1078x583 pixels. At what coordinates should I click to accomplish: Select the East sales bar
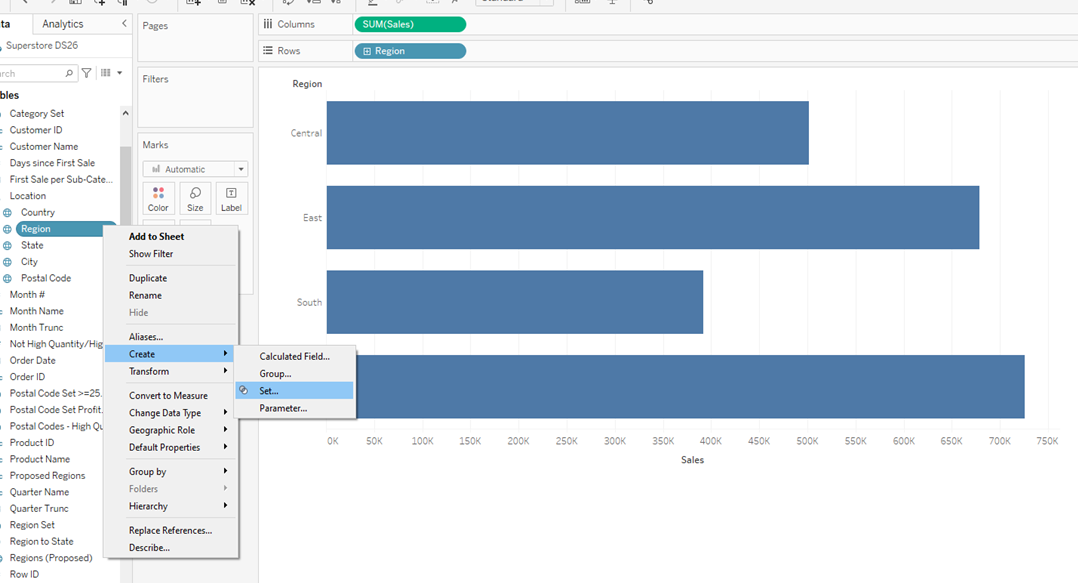click(x=652, y=217)
